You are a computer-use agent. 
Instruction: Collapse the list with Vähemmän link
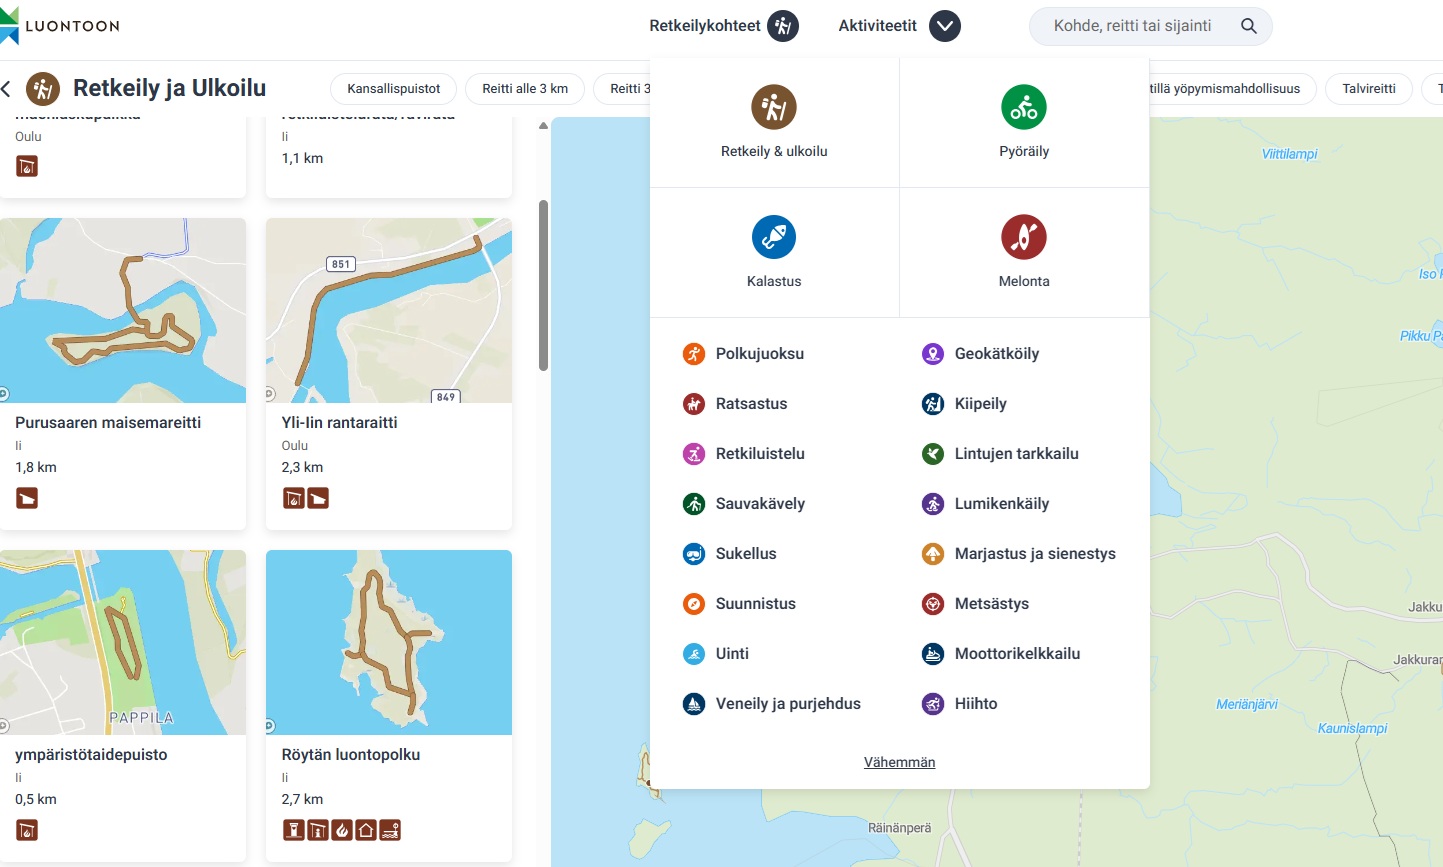[x=899, y=762]
